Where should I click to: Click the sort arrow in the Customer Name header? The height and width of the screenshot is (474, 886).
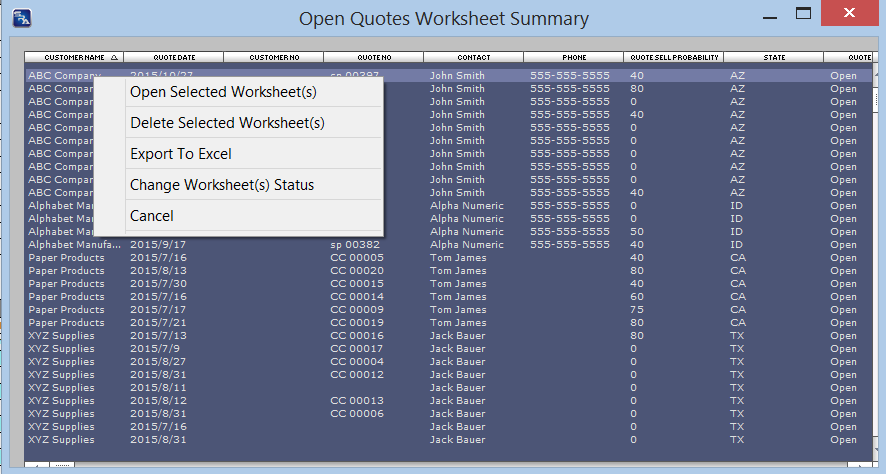[114, 58]
